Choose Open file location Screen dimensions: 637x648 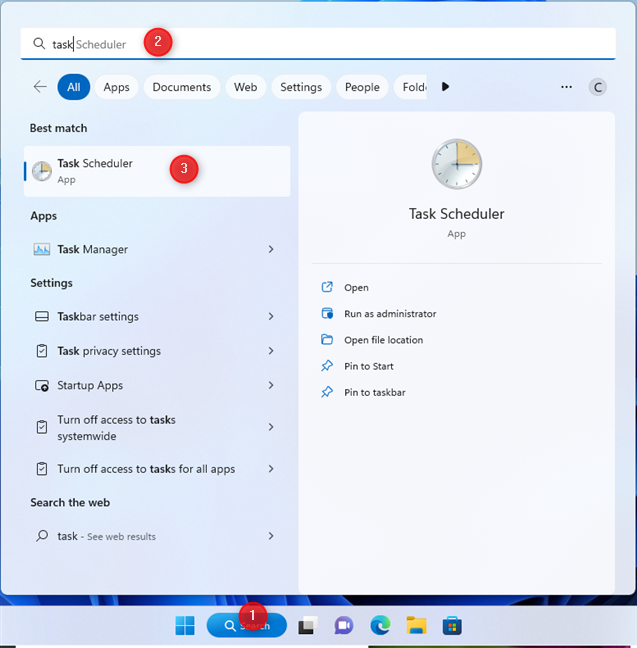click(x=384, y=340)
